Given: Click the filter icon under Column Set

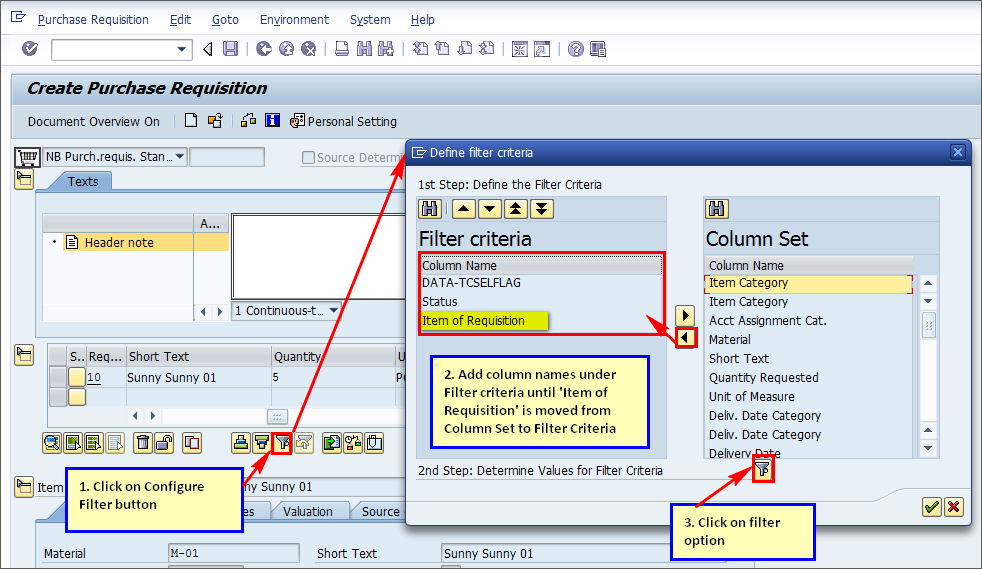Looking at the screenshot, I should [x=763, y=468].
